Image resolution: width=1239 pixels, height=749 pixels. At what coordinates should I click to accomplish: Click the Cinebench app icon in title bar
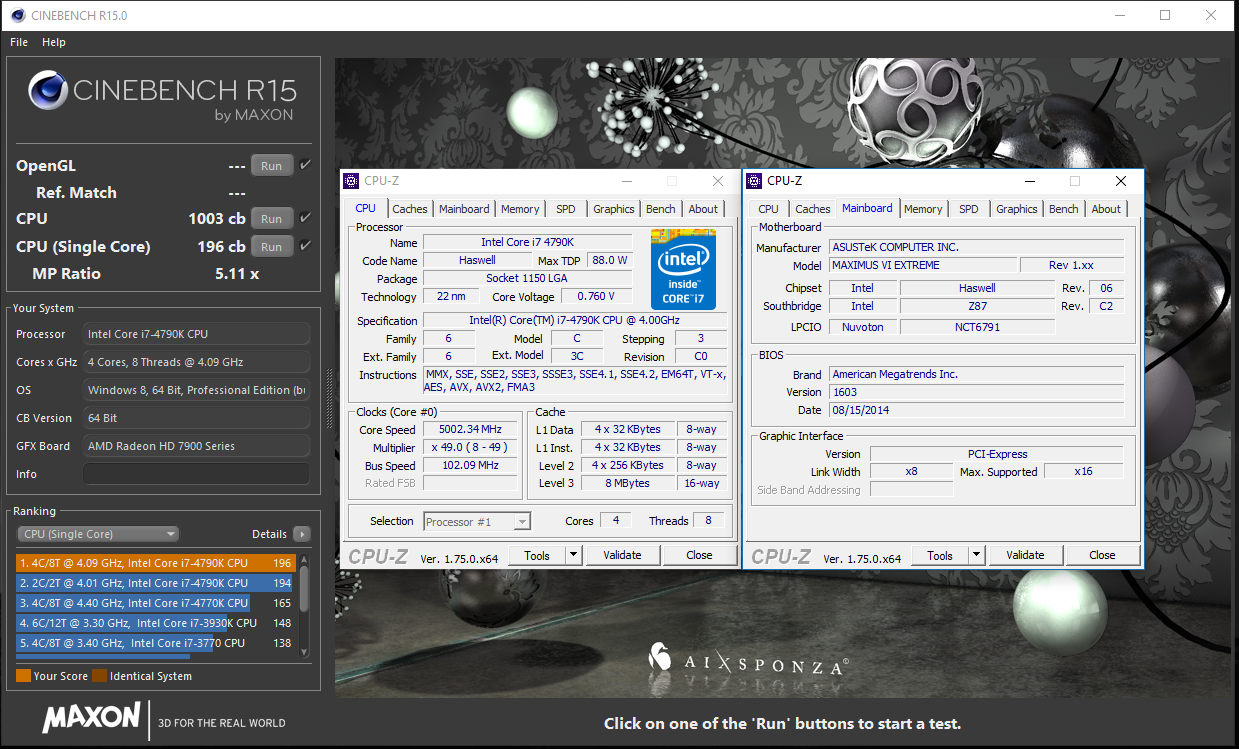pyautogui.click(x=16, y=15)
